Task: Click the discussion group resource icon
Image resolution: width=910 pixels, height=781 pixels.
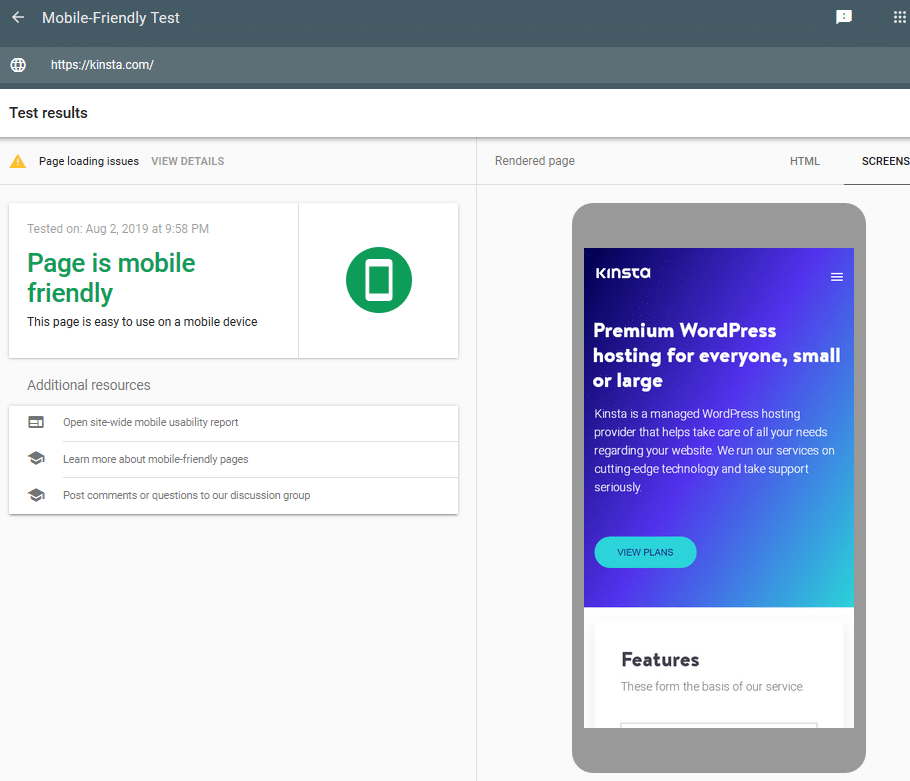Action: pos(37,495)
